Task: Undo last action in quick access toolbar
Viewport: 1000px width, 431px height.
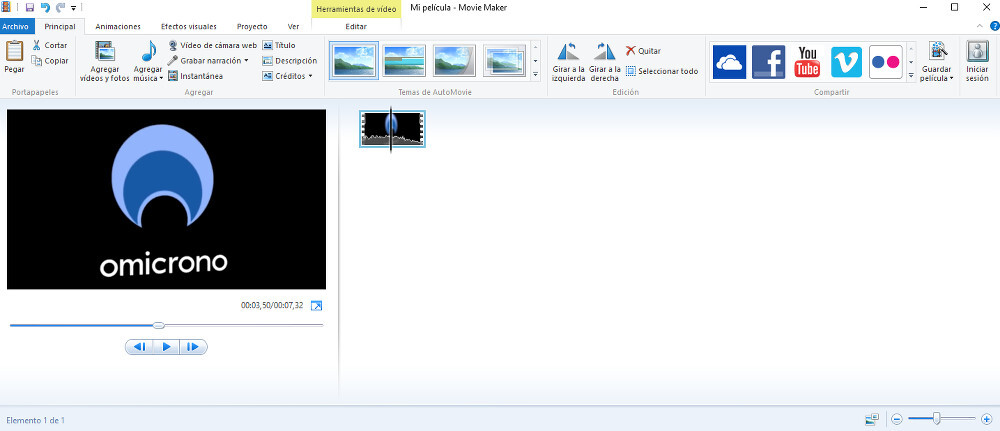Action: click(x=45, y=7)
